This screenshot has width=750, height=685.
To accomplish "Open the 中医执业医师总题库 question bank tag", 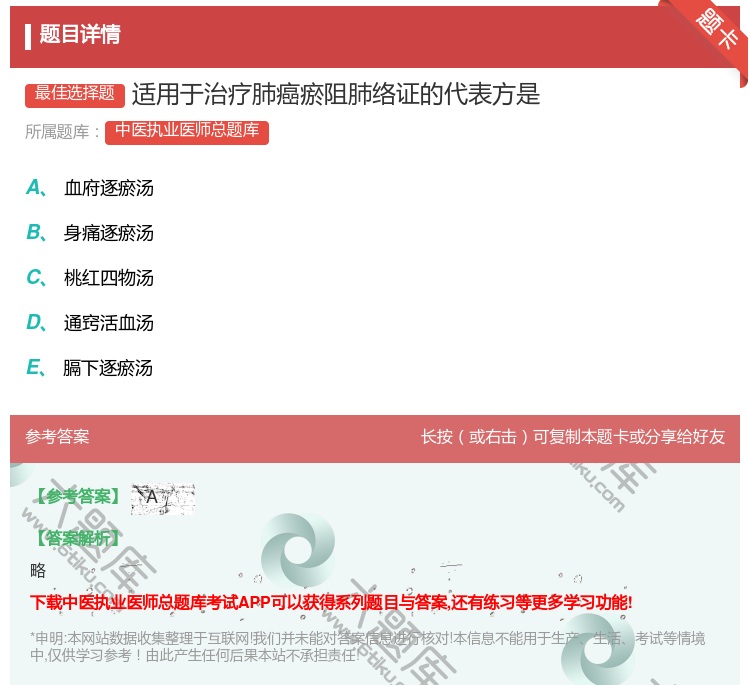I will tap(187, 131).
